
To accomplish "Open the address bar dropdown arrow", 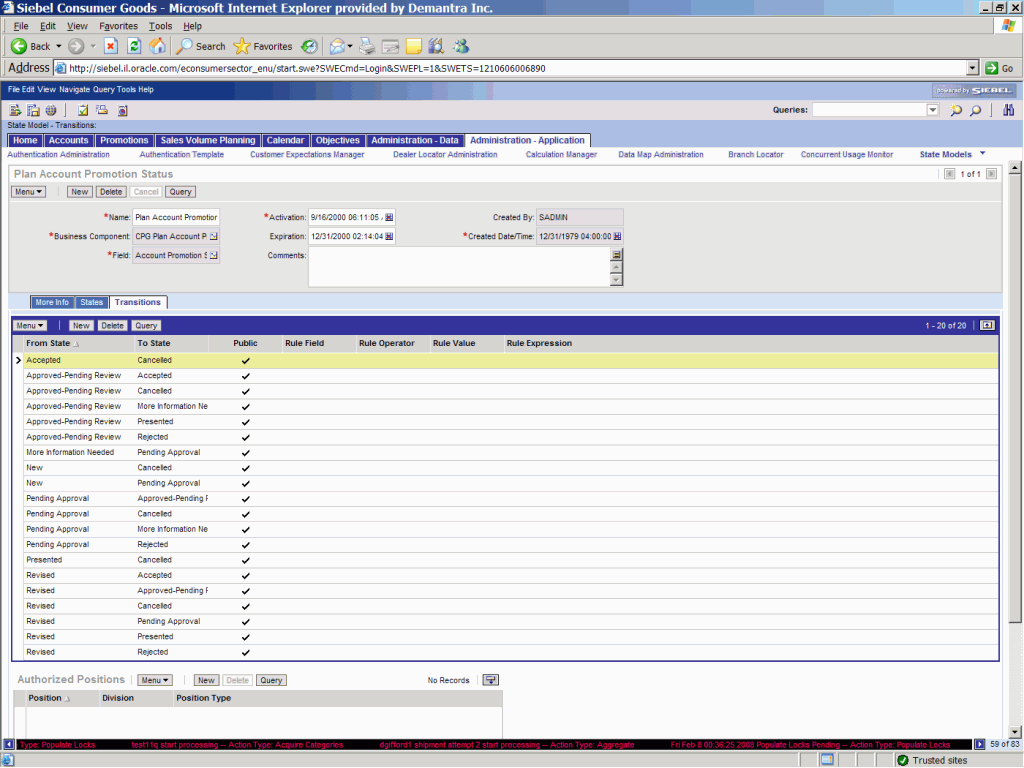I will pos(972,68).
